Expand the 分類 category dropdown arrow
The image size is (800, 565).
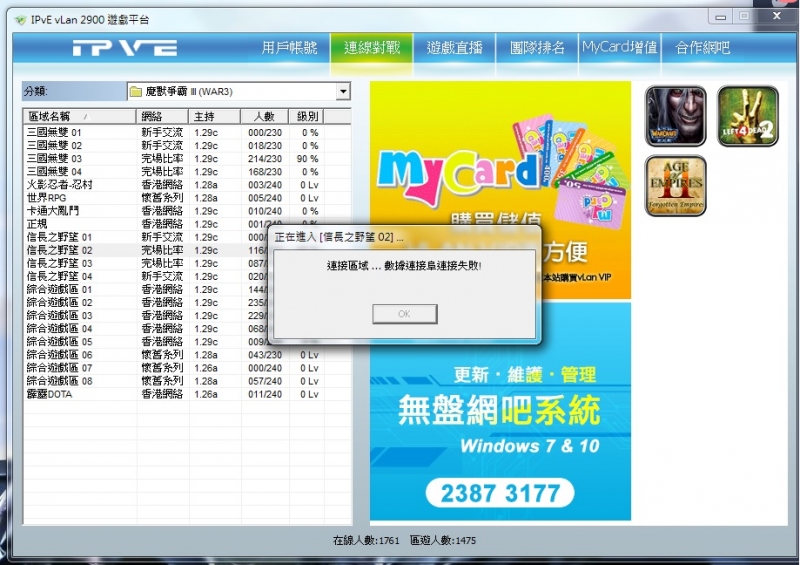pyautogui.click(x=343, y=92)
